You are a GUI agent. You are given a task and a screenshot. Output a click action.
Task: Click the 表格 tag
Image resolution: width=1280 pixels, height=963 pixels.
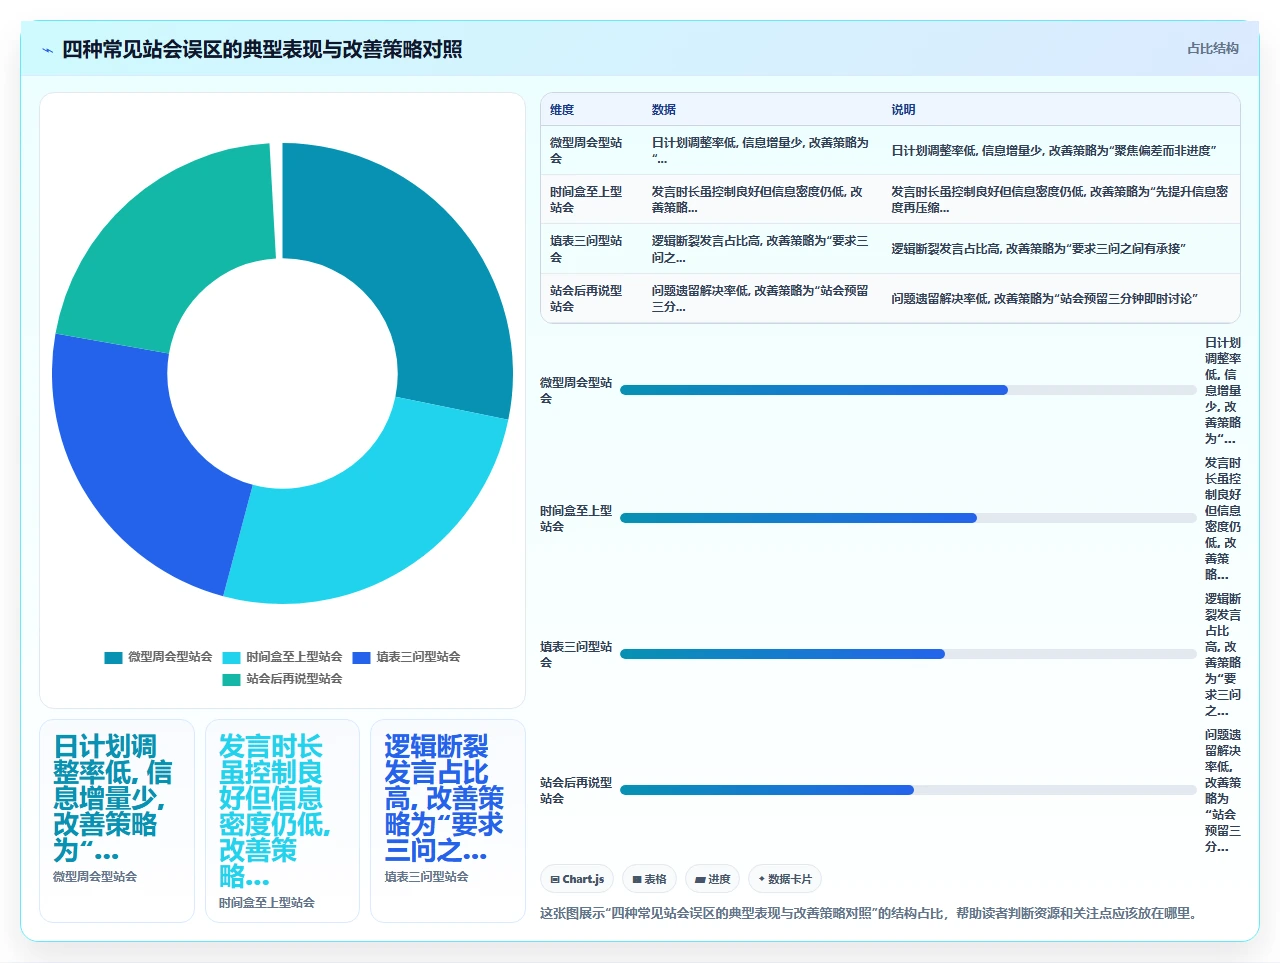coord(649,879)
